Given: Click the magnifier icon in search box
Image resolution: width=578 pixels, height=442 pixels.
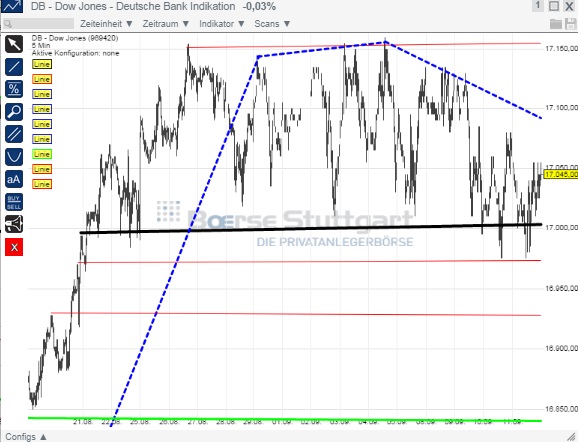Looking at the screenshot, I should point(8,24).
